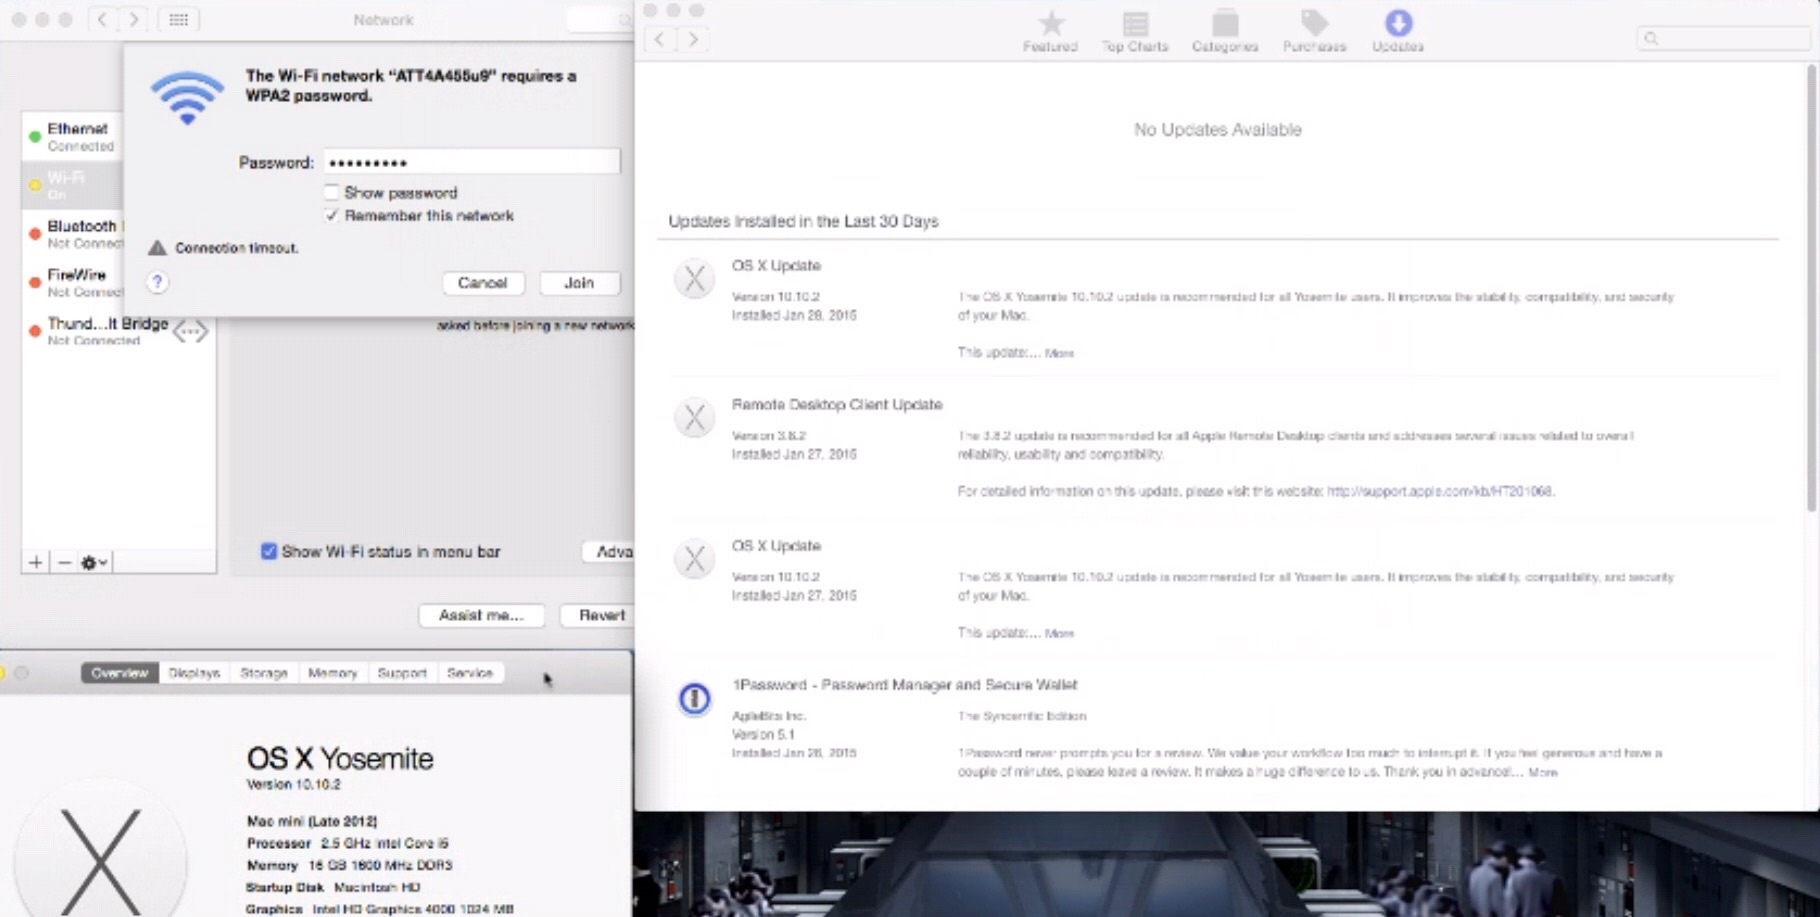The image size is (1820, 917).
Task: Remove the selected network service
Action: pyautogui.click(x=64, y=562)
